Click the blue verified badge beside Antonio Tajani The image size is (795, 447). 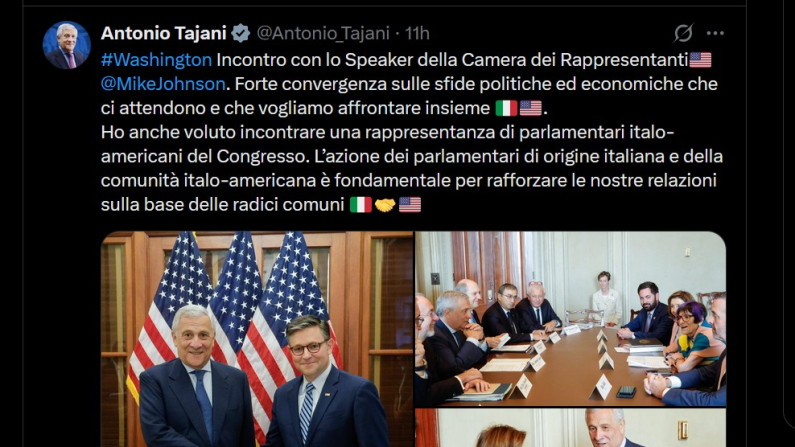click(241, 33)
